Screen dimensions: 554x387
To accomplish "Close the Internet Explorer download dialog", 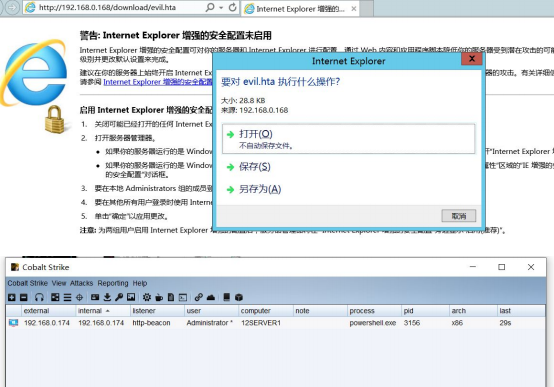I will click(472, 59).
